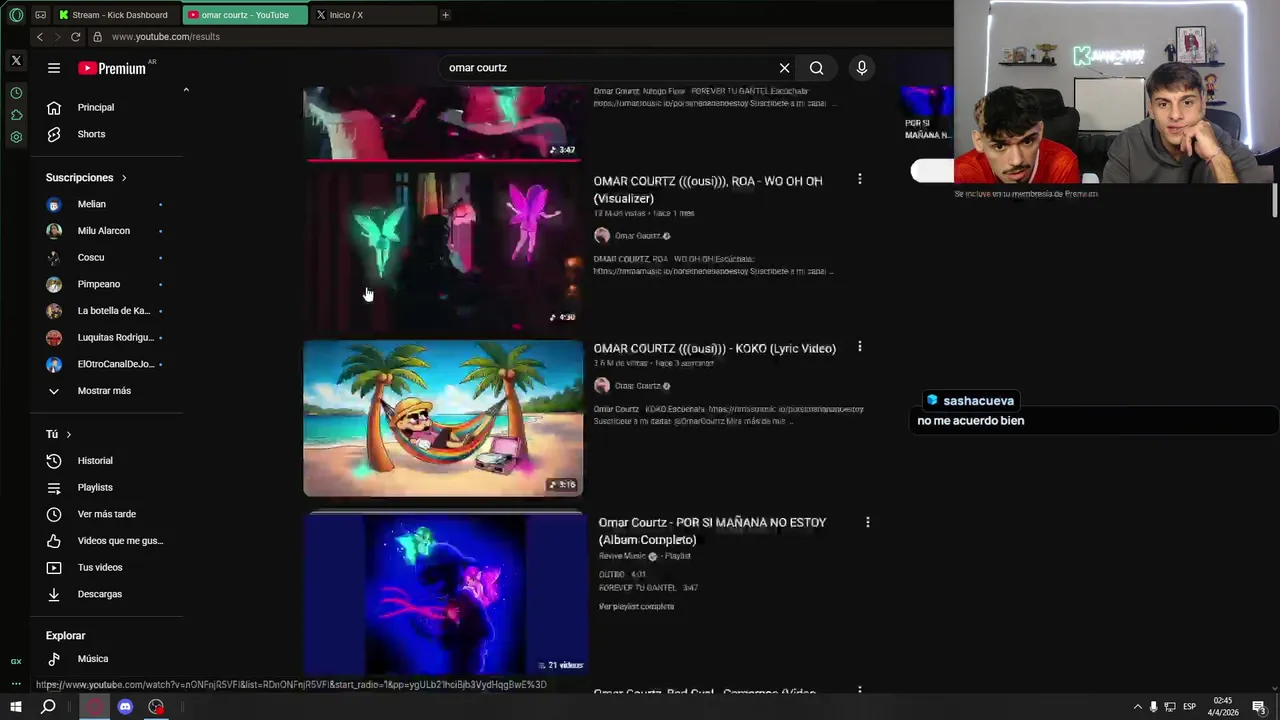Click Ver playlist completa link

(636, 607)
